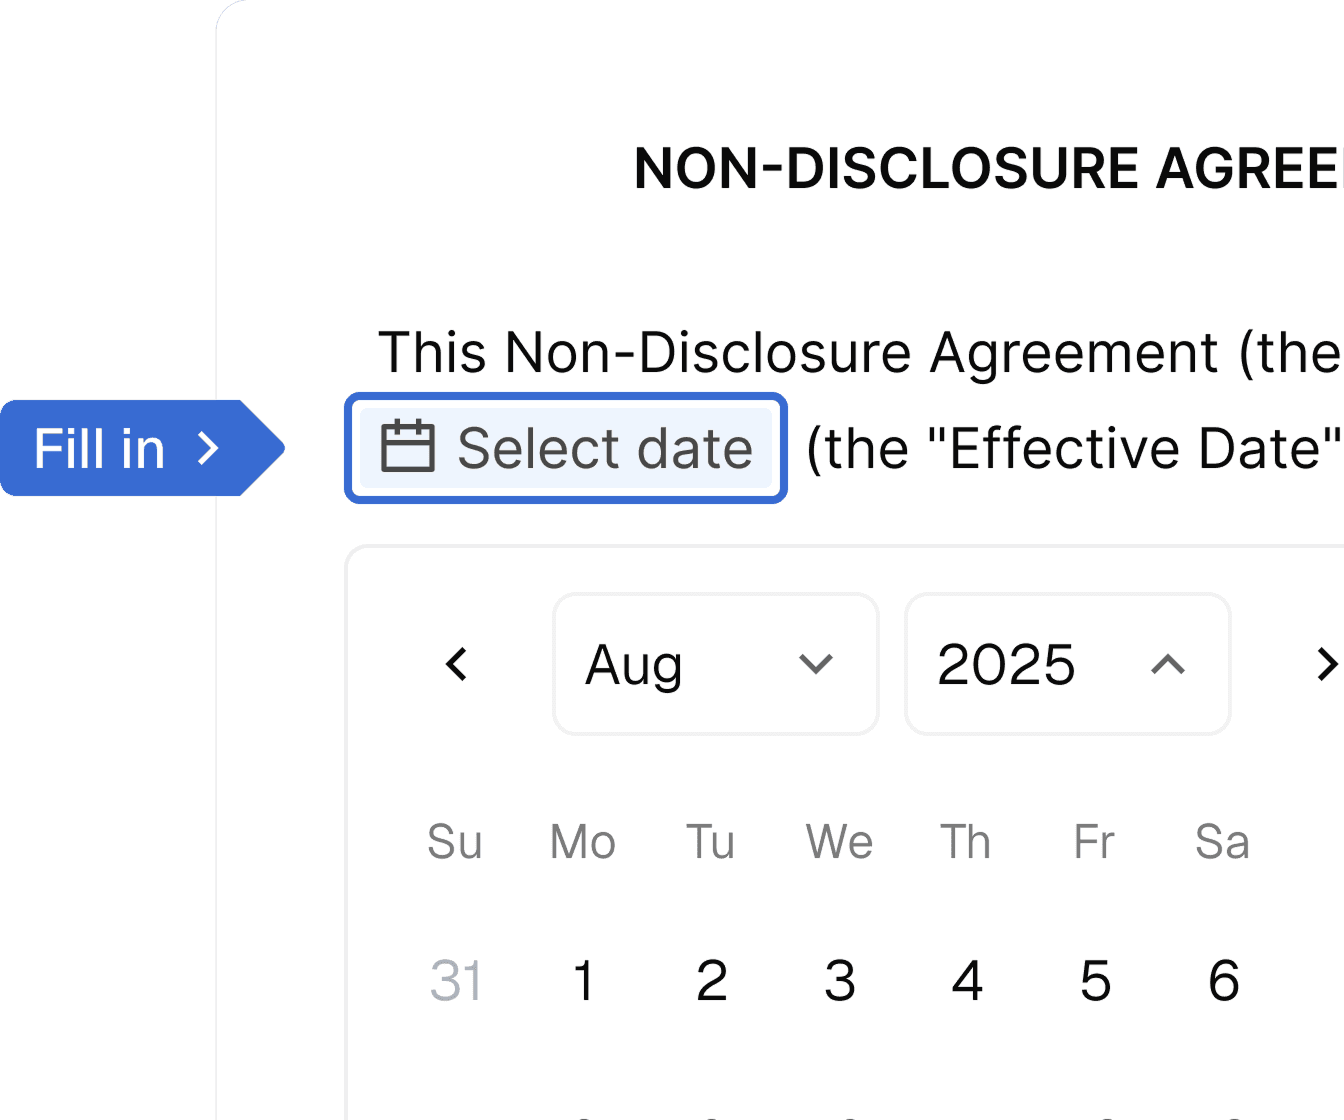The width and height of the screenshot is (1344, 1120).
Task: Click the Fill in button
Action: point(142,448)
